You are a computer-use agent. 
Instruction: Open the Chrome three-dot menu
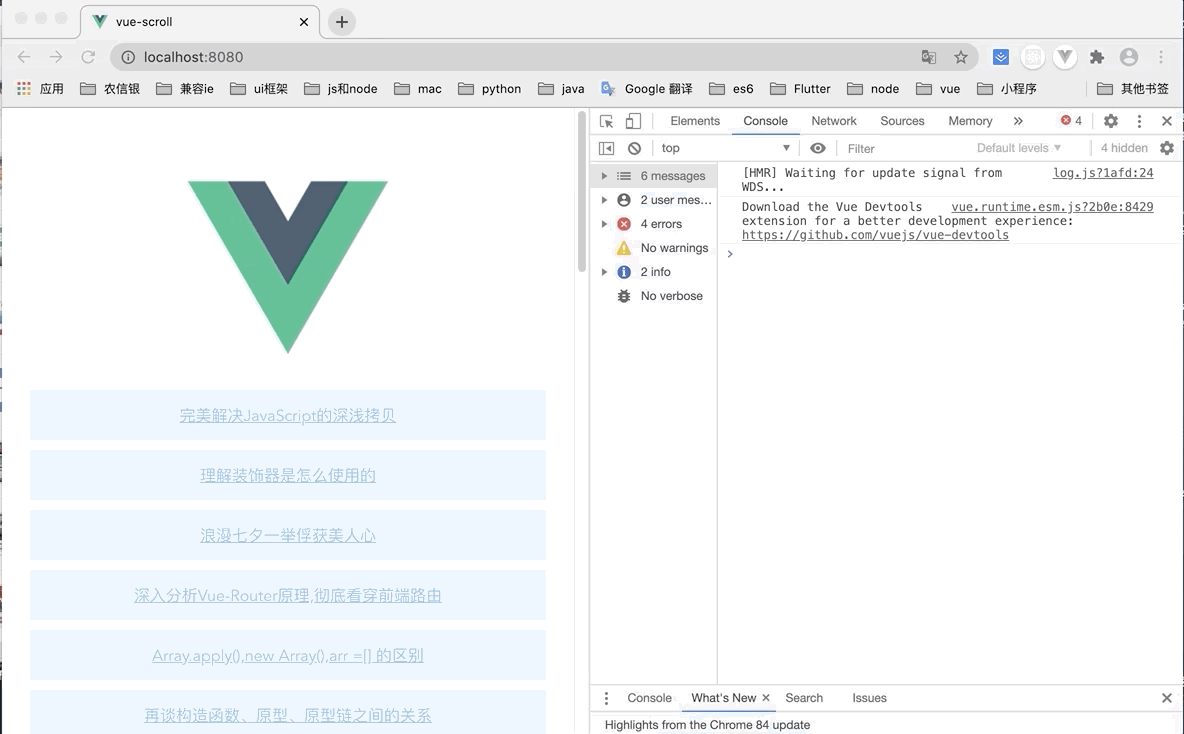point(1161,57)
